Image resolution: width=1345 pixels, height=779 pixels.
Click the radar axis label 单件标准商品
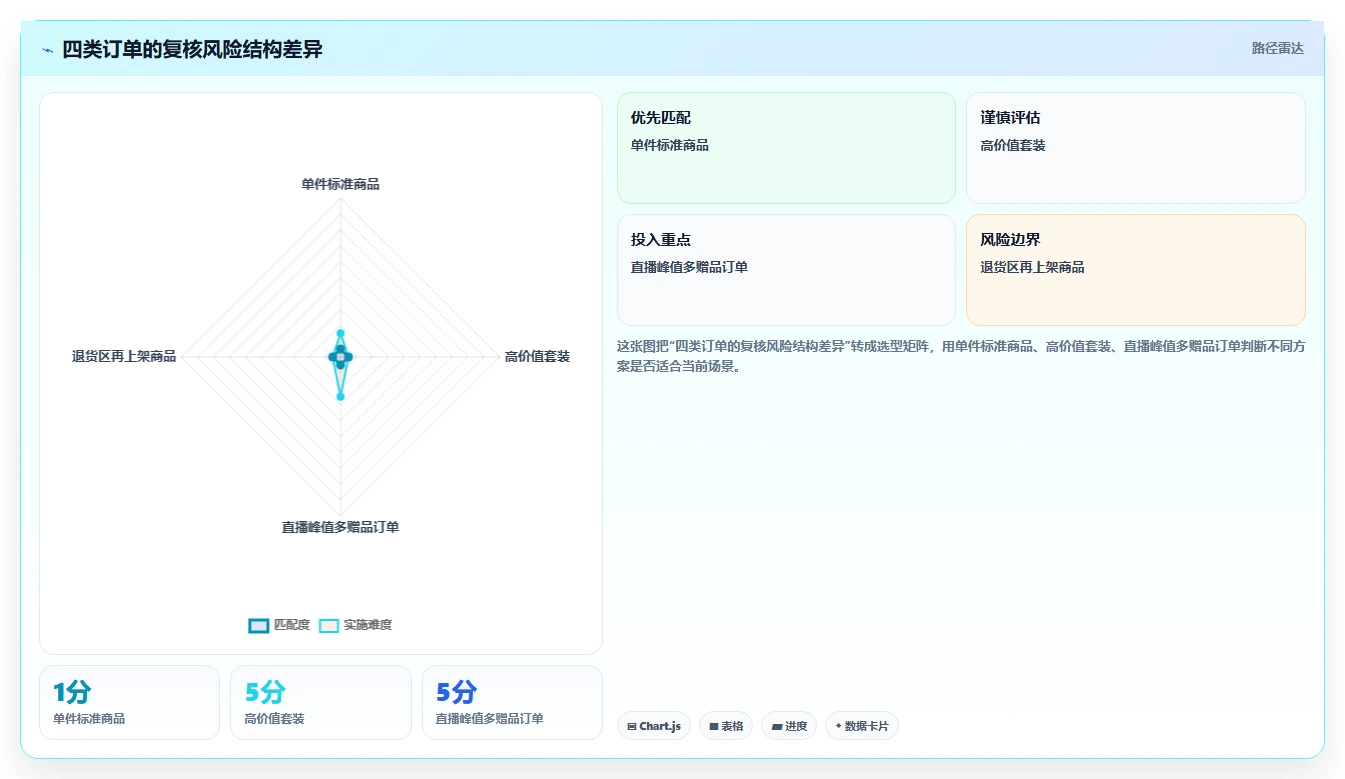tap(340, 184)
